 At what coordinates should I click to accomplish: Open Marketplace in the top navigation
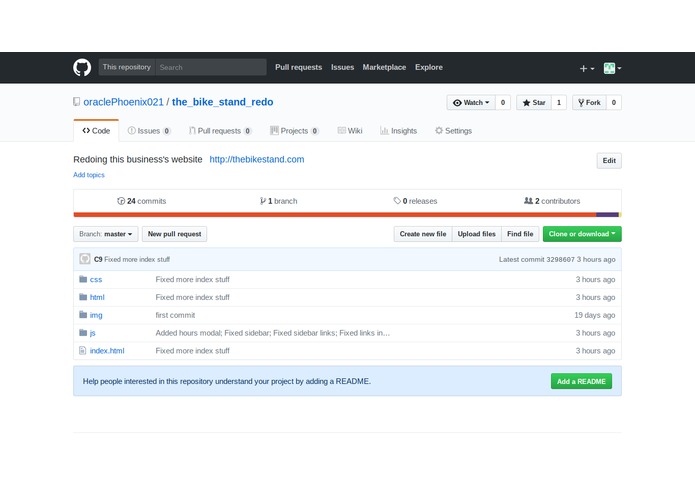click(x=384, y=67)
